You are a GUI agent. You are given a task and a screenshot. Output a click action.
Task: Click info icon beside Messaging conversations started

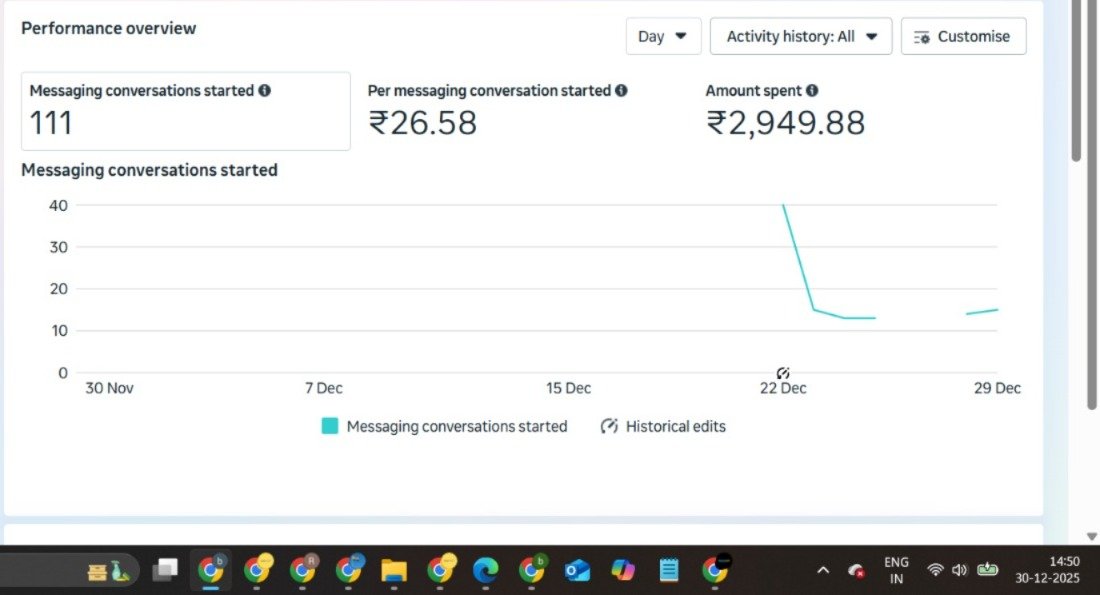pos(265,90)
